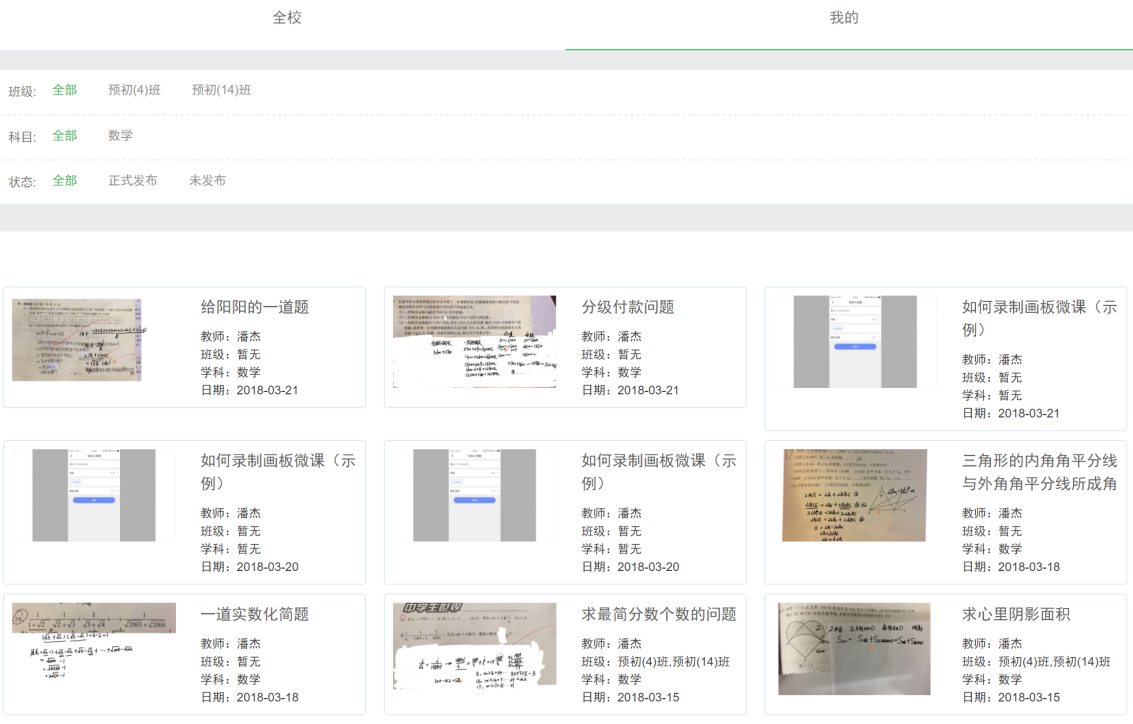Filter class by 预初(14)班
1133x724 pixels.
pyautogui.click(x=221, y=90)
